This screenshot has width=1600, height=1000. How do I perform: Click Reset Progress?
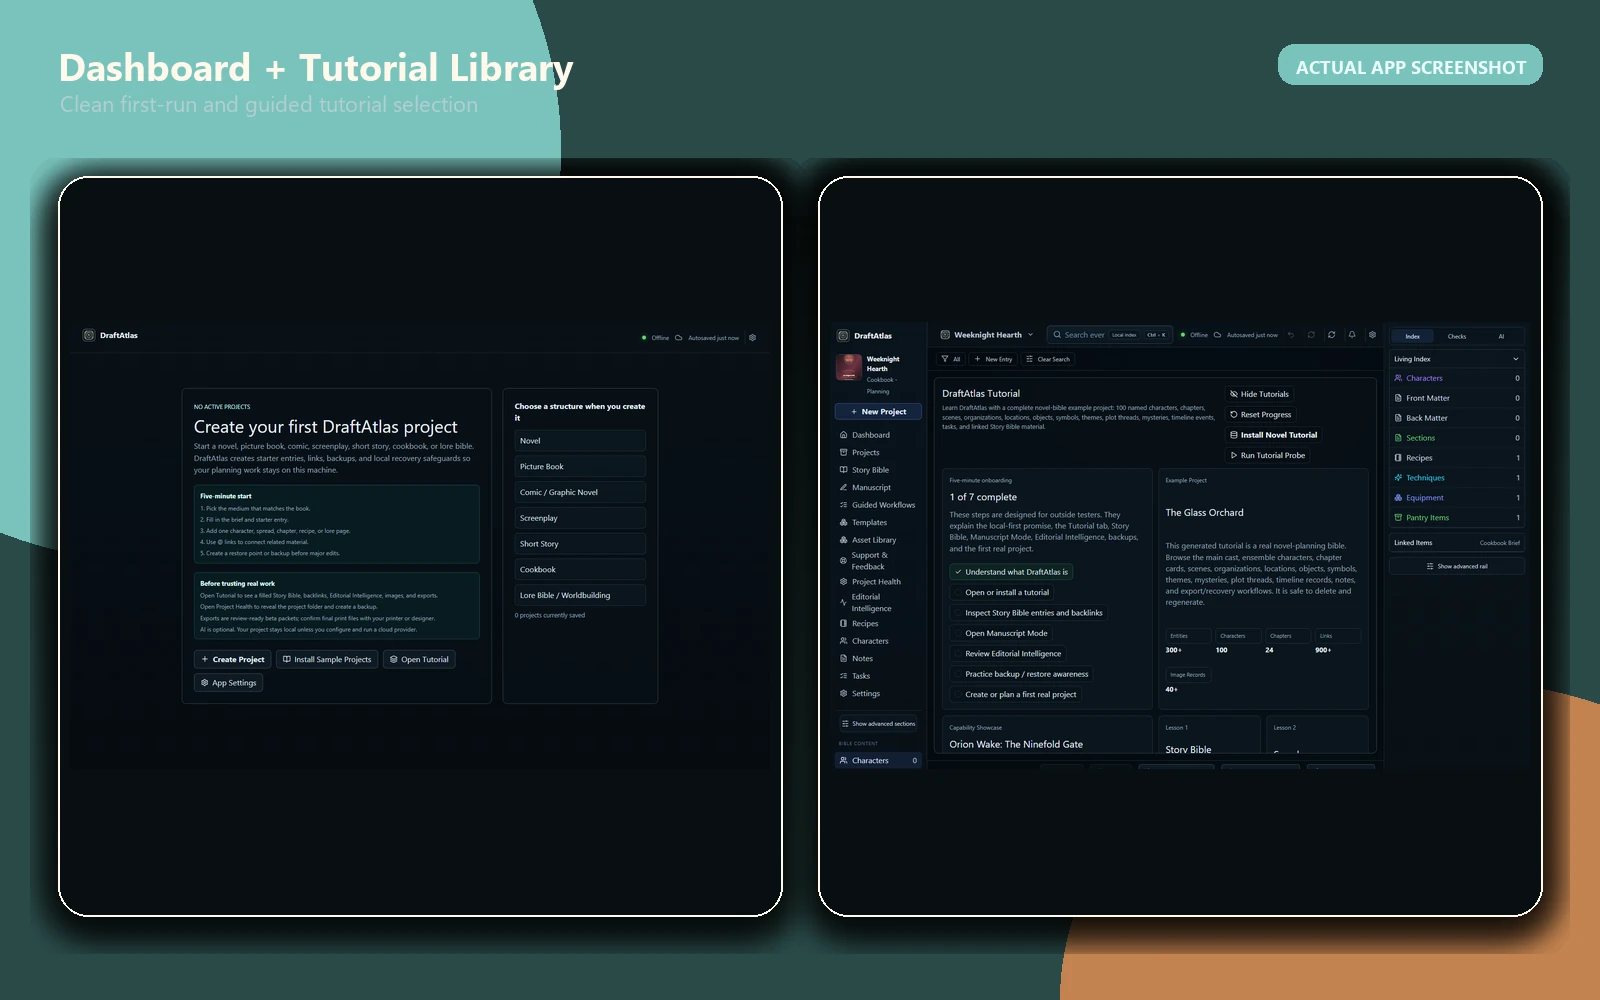(1260, 414)
